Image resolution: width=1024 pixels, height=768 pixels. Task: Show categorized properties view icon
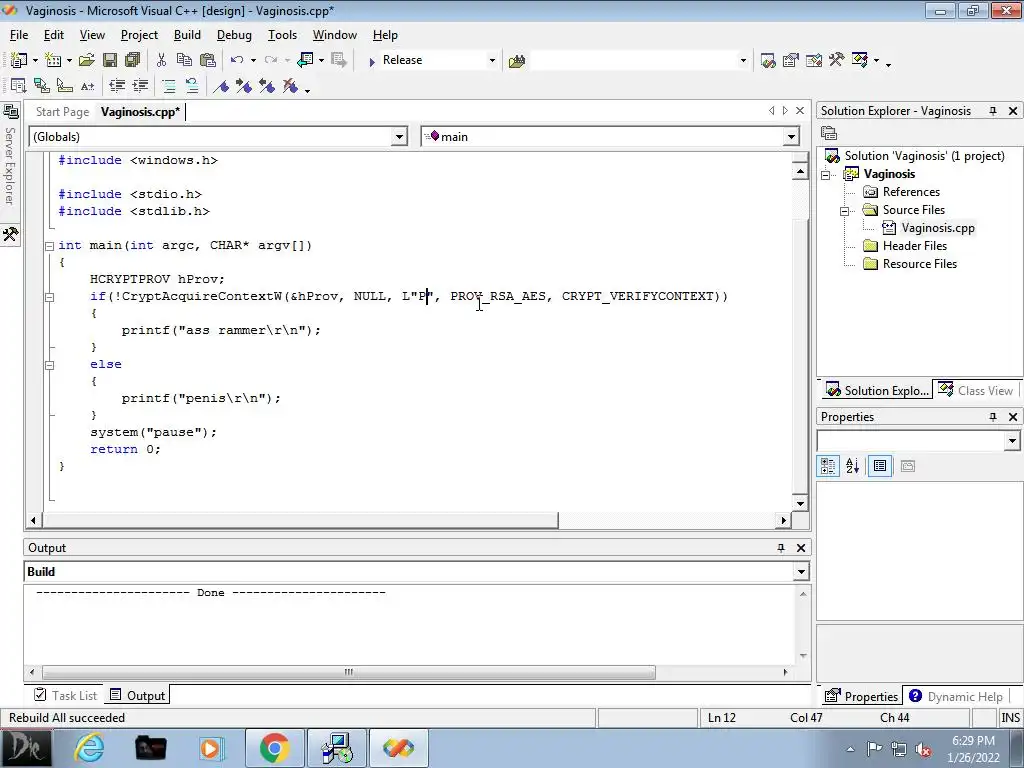(x=828, y=466)
